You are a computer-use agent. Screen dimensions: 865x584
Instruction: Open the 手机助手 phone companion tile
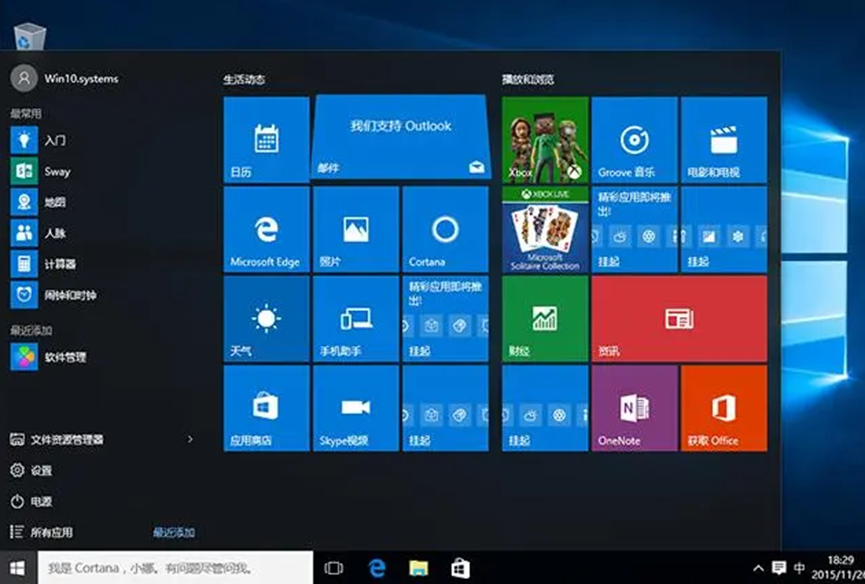356,319
